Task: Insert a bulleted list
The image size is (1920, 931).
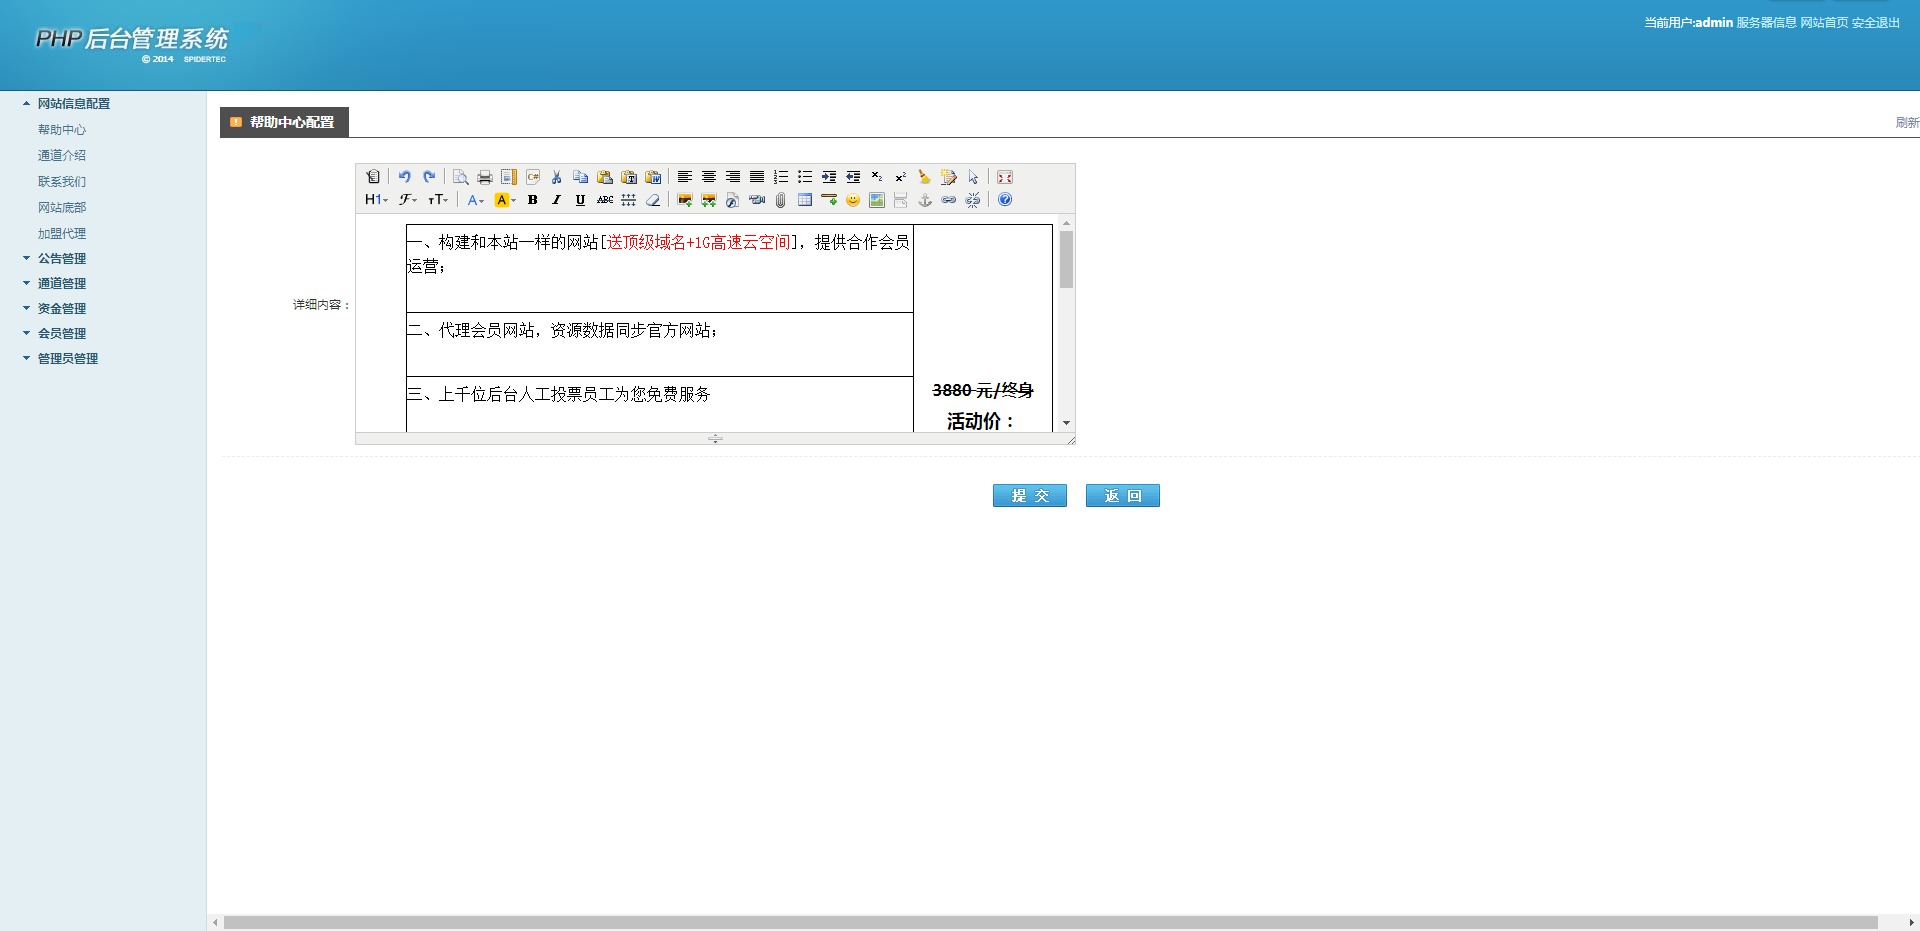Action: (x=805, y=177)
